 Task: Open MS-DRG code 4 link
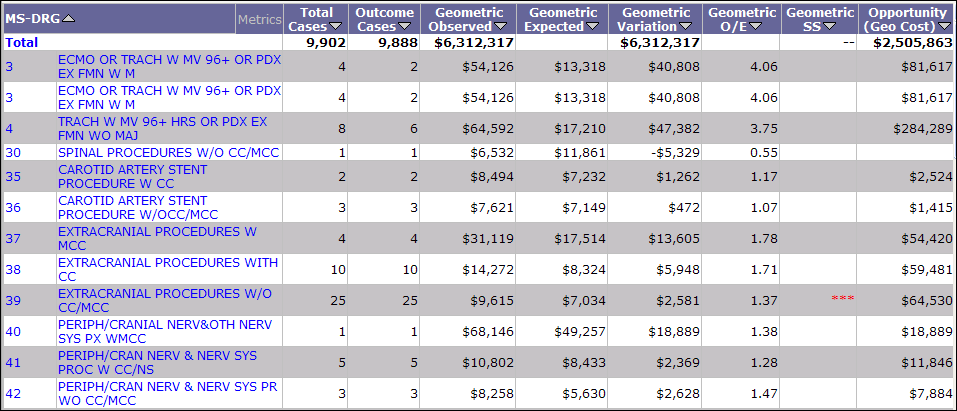9,129
